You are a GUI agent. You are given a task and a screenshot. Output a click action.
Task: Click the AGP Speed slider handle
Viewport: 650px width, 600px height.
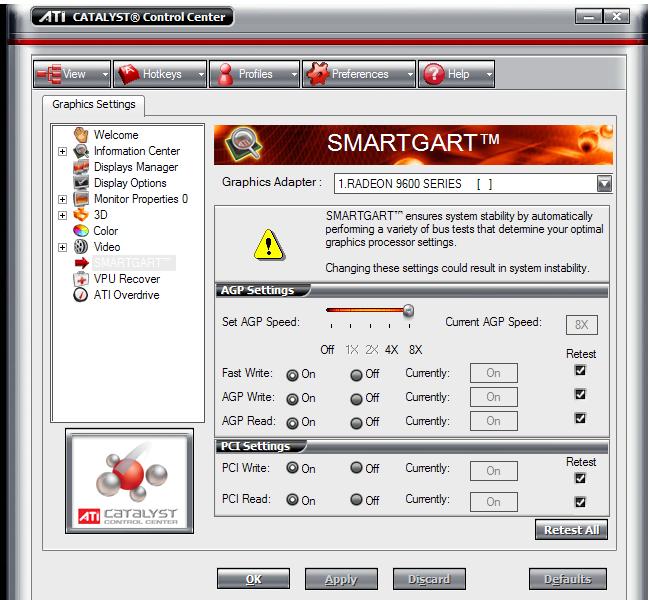[x=408, y=311]
